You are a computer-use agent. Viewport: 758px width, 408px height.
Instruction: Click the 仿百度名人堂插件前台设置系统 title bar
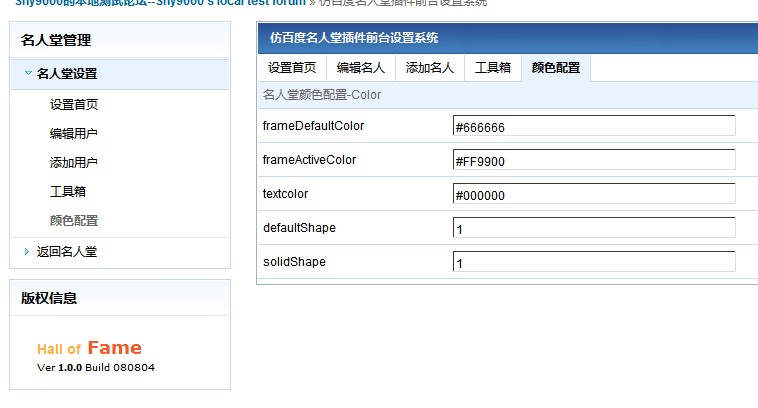click(508, 38)
